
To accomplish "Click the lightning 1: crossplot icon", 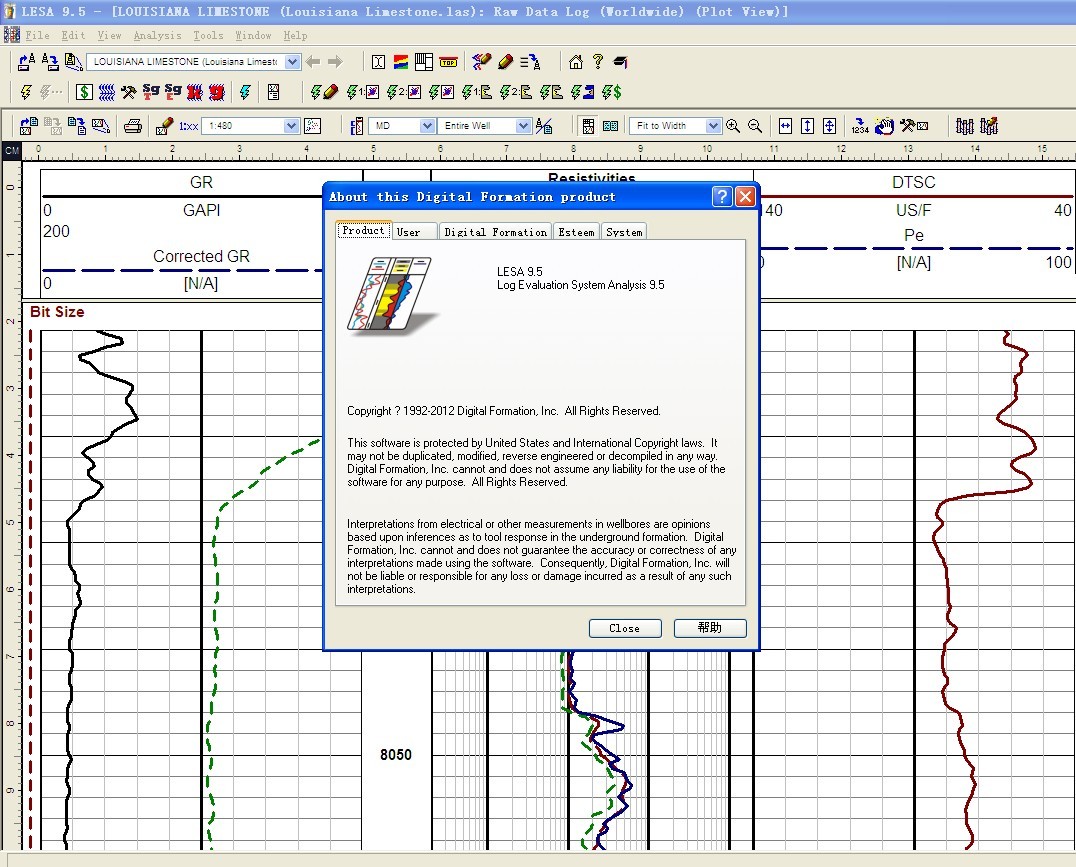I will tap(363, 92).
